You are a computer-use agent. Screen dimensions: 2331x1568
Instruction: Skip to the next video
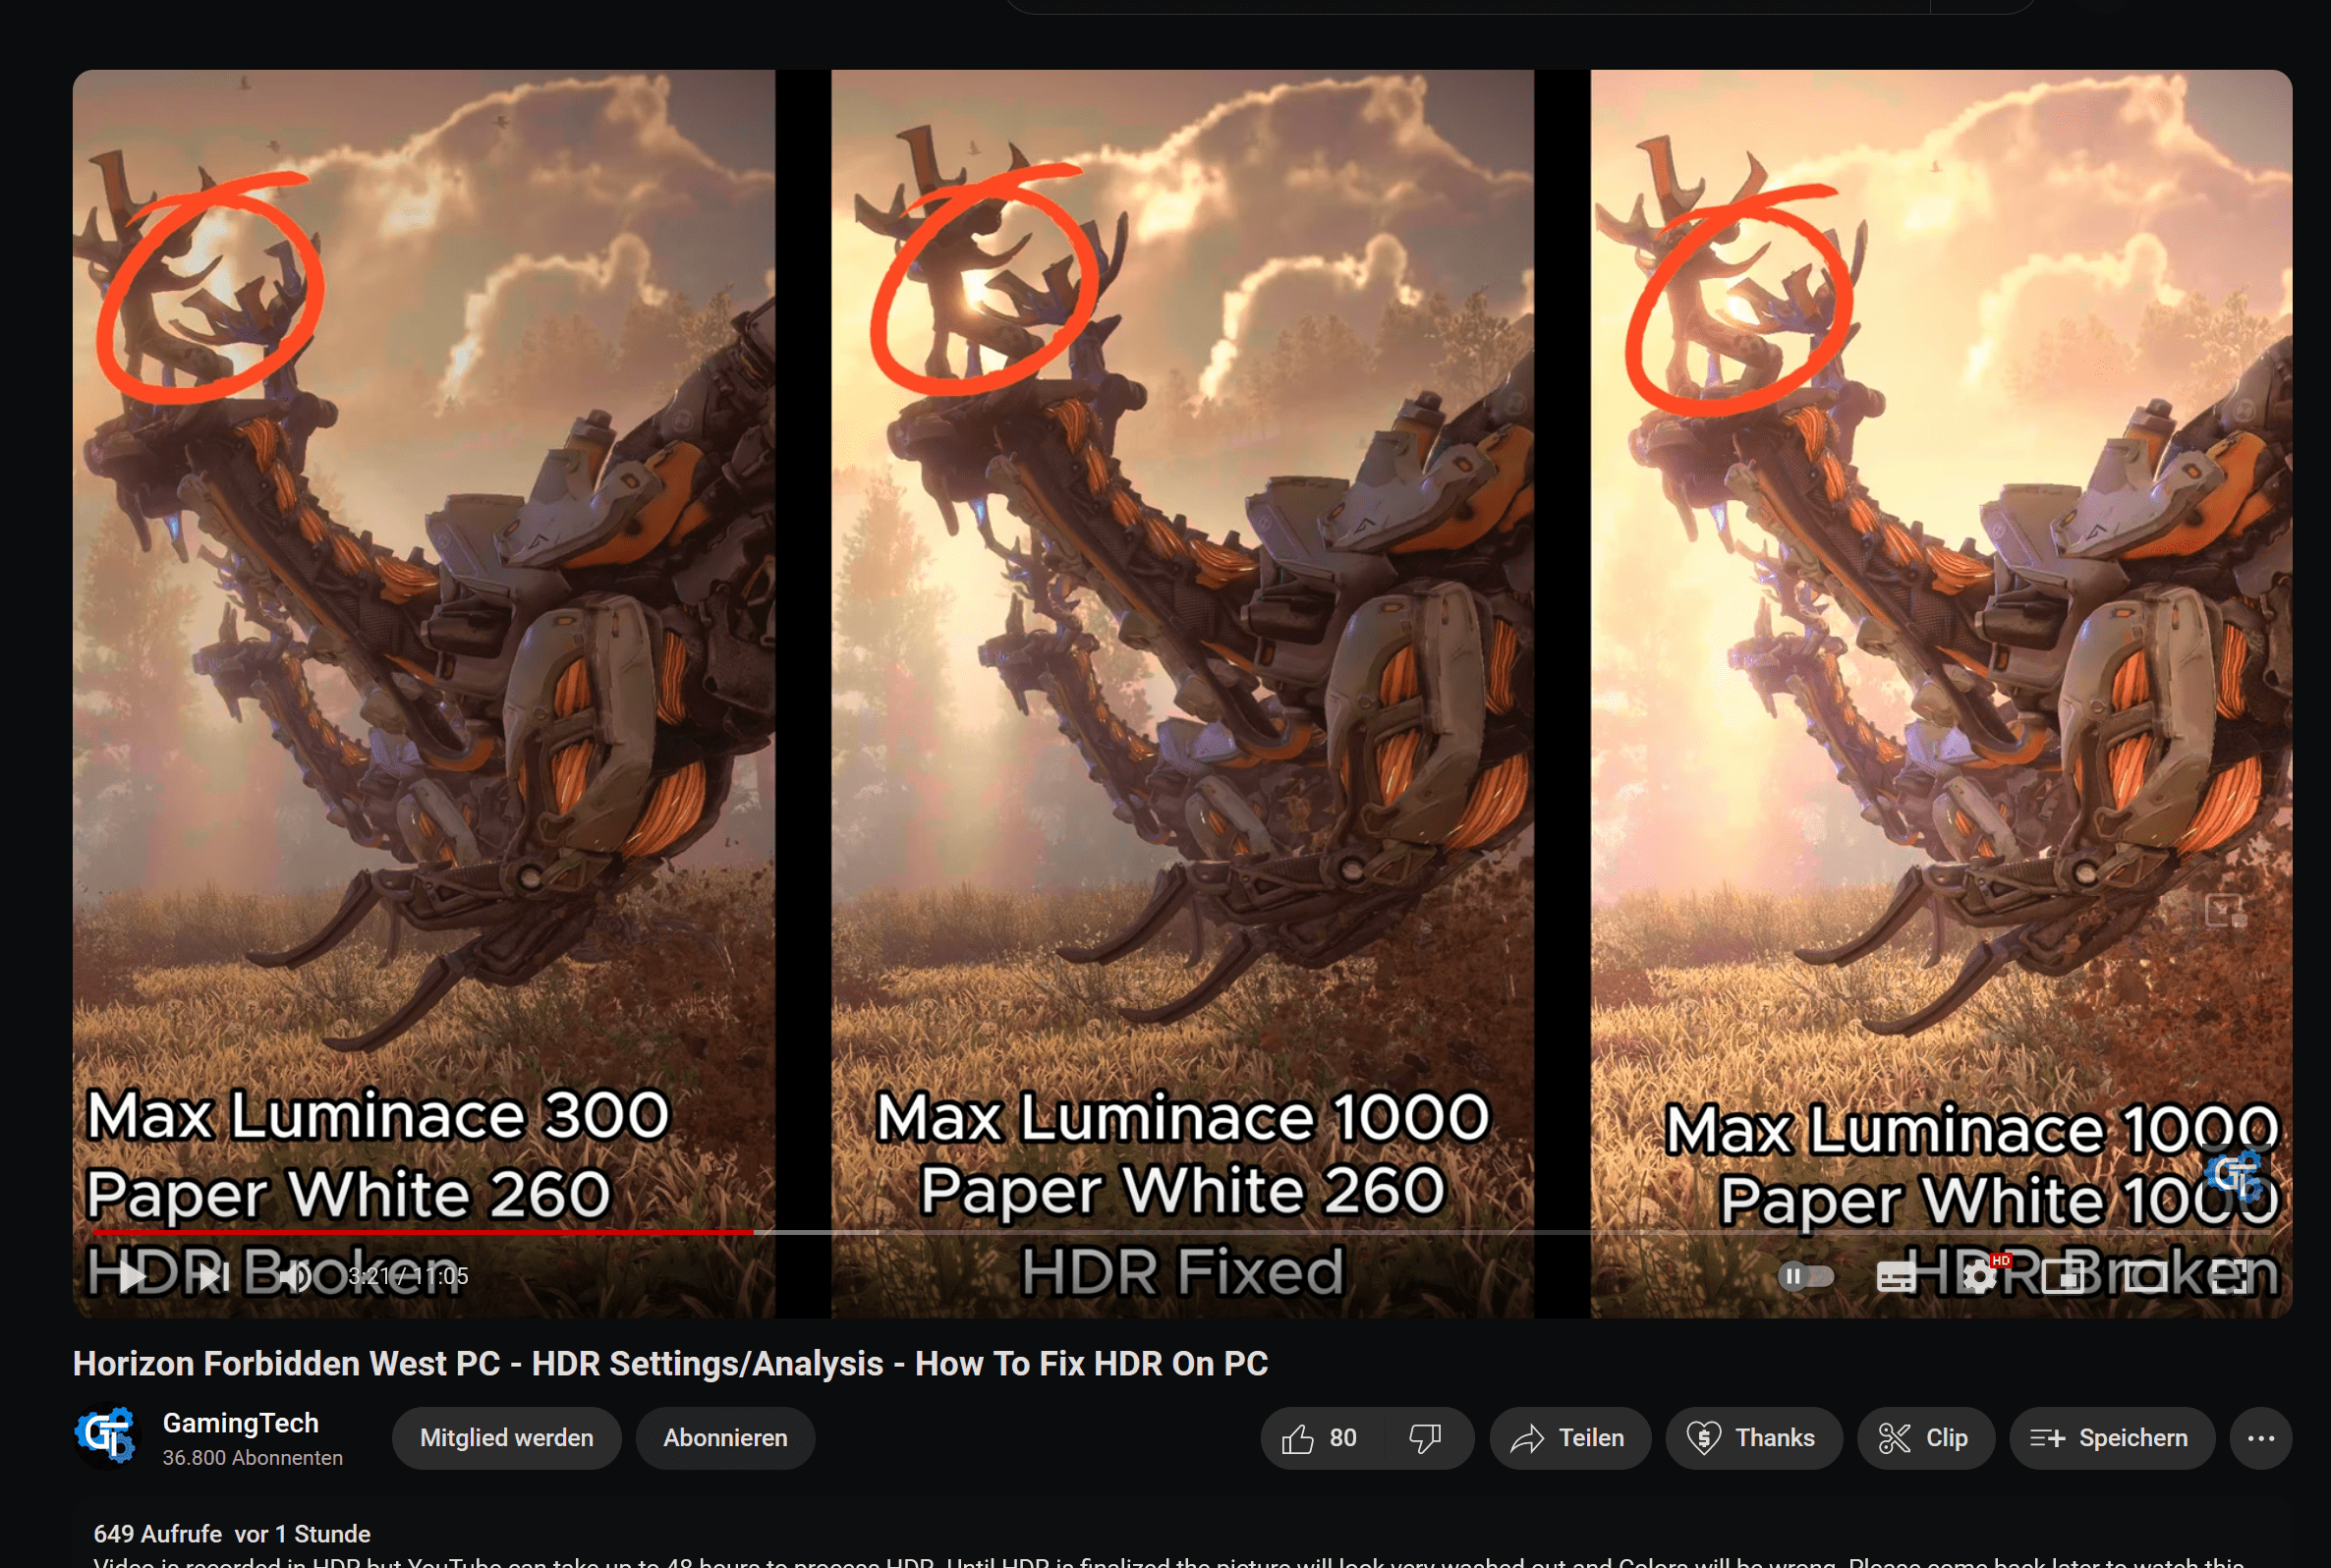[x=213, y=1276]
